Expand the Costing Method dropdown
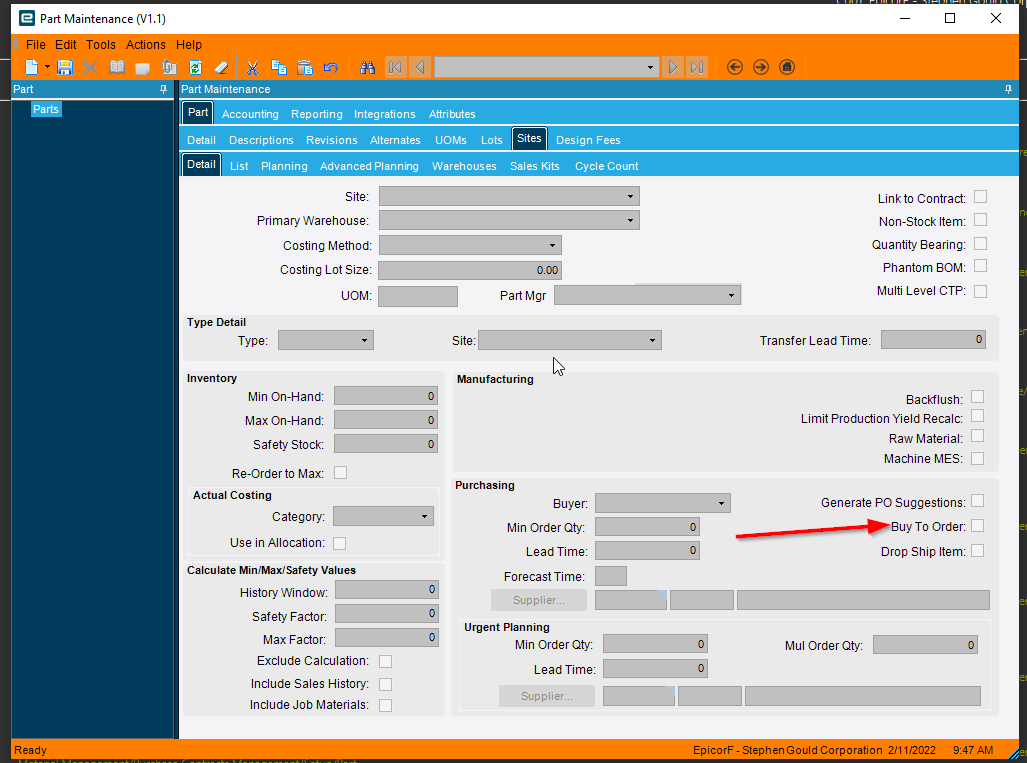 pyautogui.click(x=552, y=246)
